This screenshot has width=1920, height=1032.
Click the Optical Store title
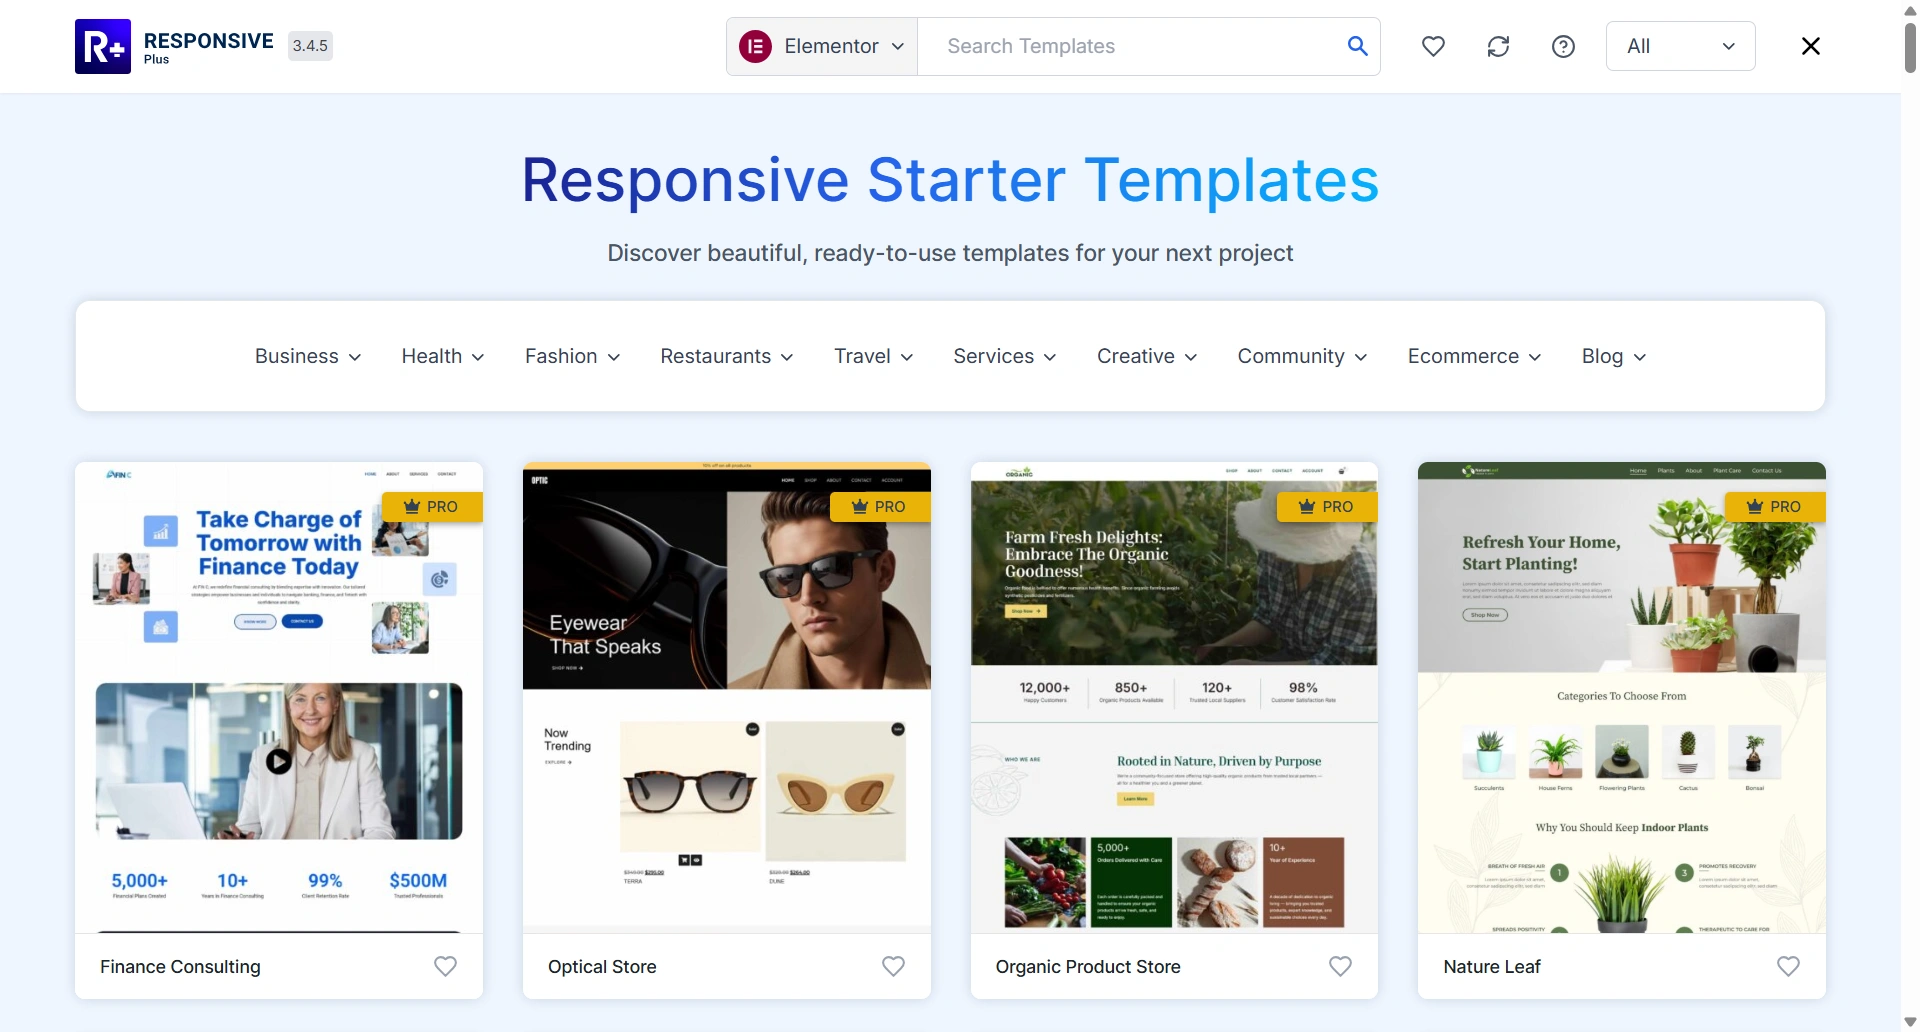pos(602,966)
